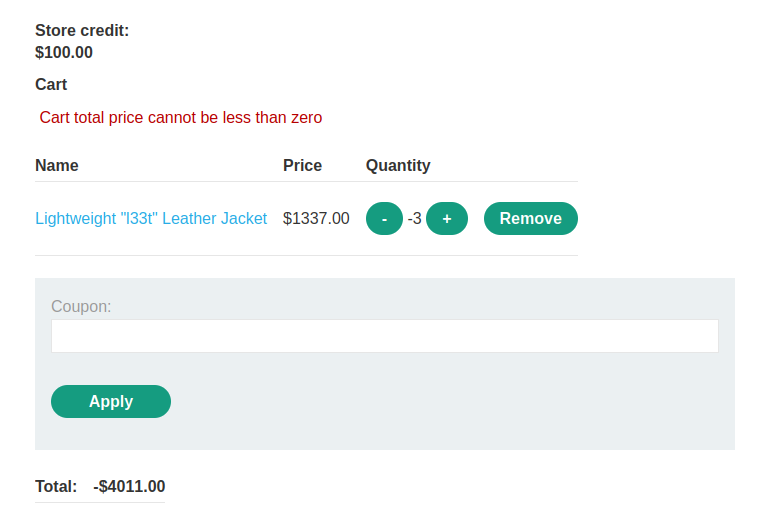Increase jacket quantity with plus button
Image resolution: width=761 pixels, height=506 pixels.
pyautogui.click(x=447, y=219)
